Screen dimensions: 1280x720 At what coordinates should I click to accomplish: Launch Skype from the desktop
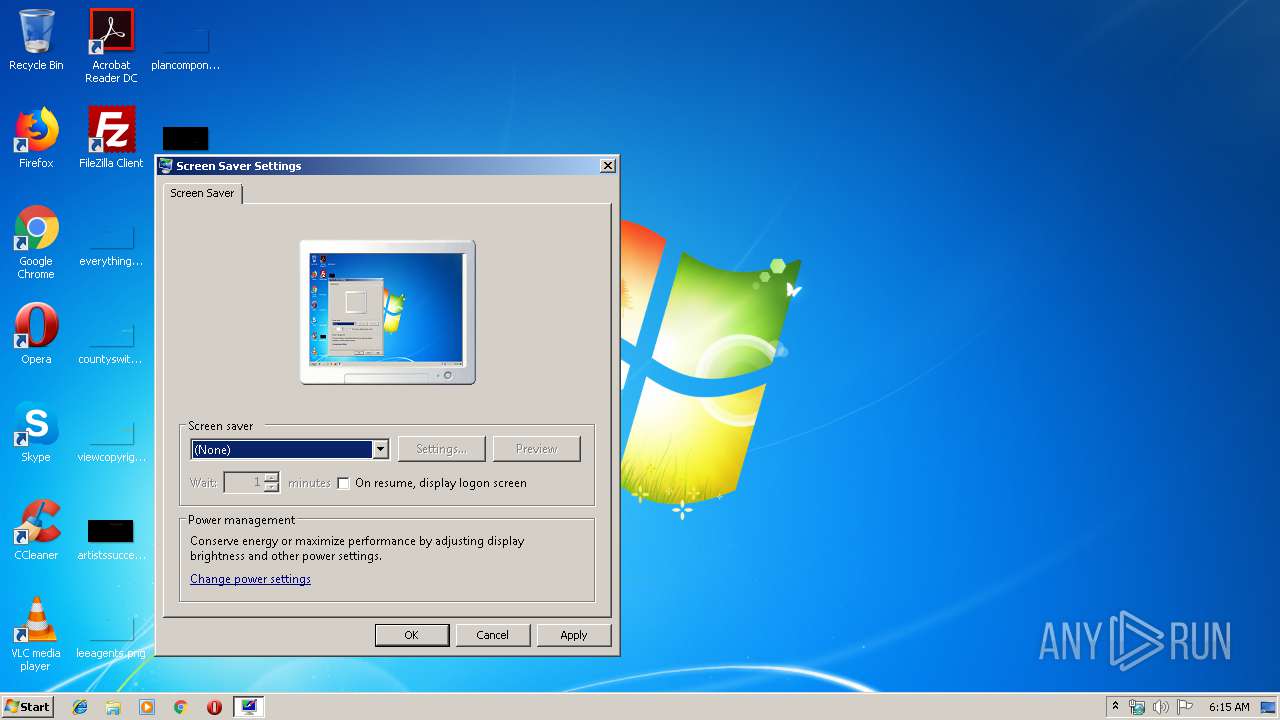coord(36,432)
